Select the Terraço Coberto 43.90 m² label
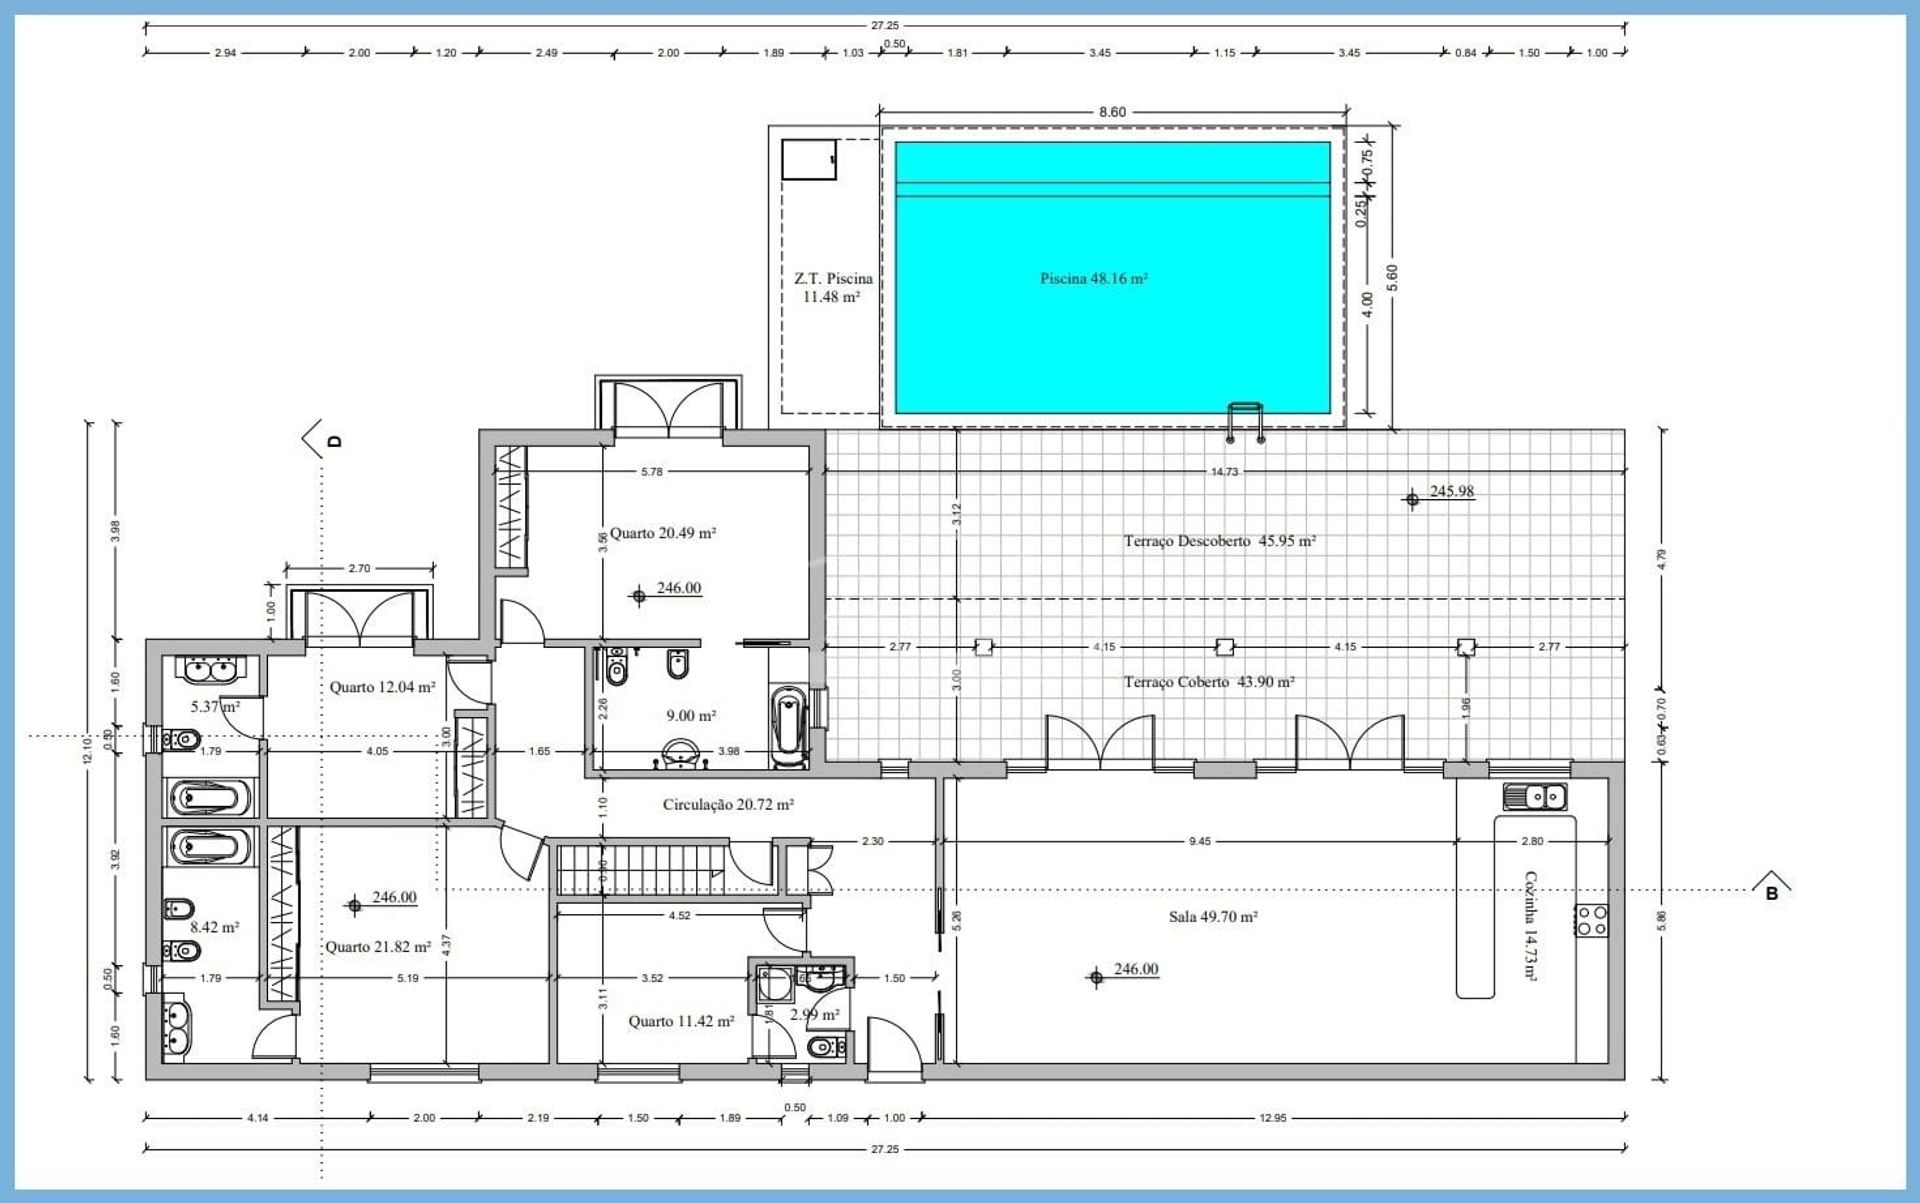 point(1208,682)
